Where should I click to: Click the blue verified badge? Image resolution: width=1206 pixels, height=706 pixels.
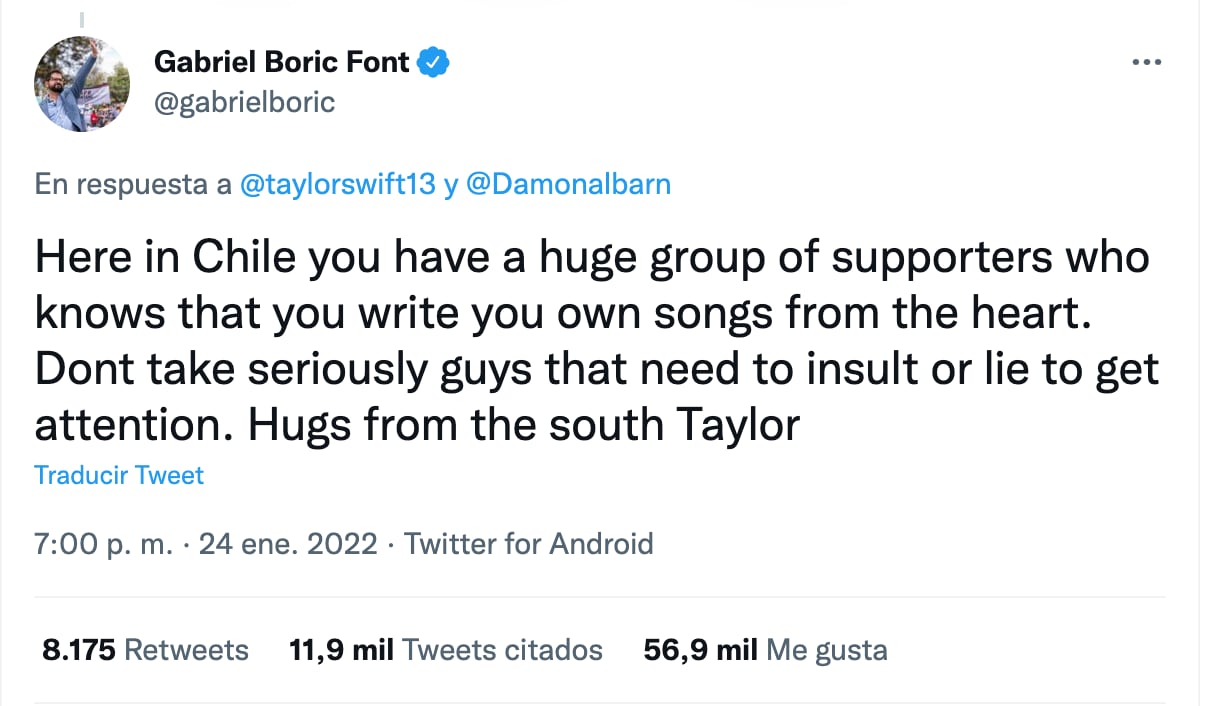click(433, 62)
